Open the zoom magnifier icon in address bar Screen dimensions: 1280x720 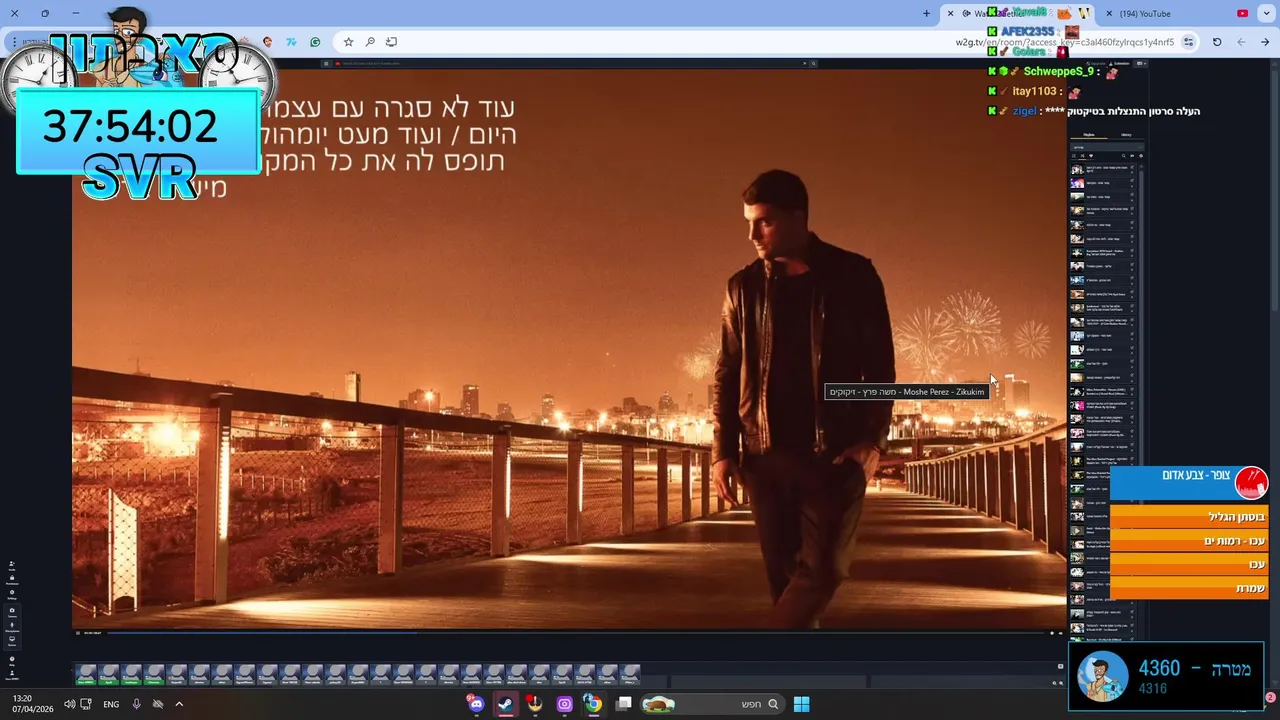click(370, 42)
